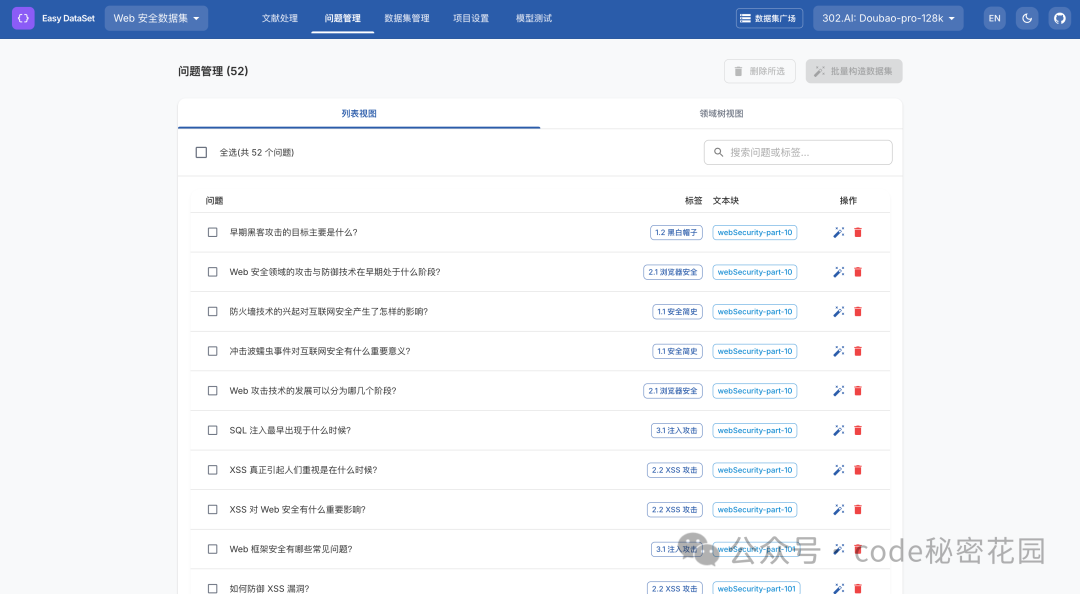
Task: Click magic wand for 冲击波蠕虫事件 row
Action: coord(838,351)
